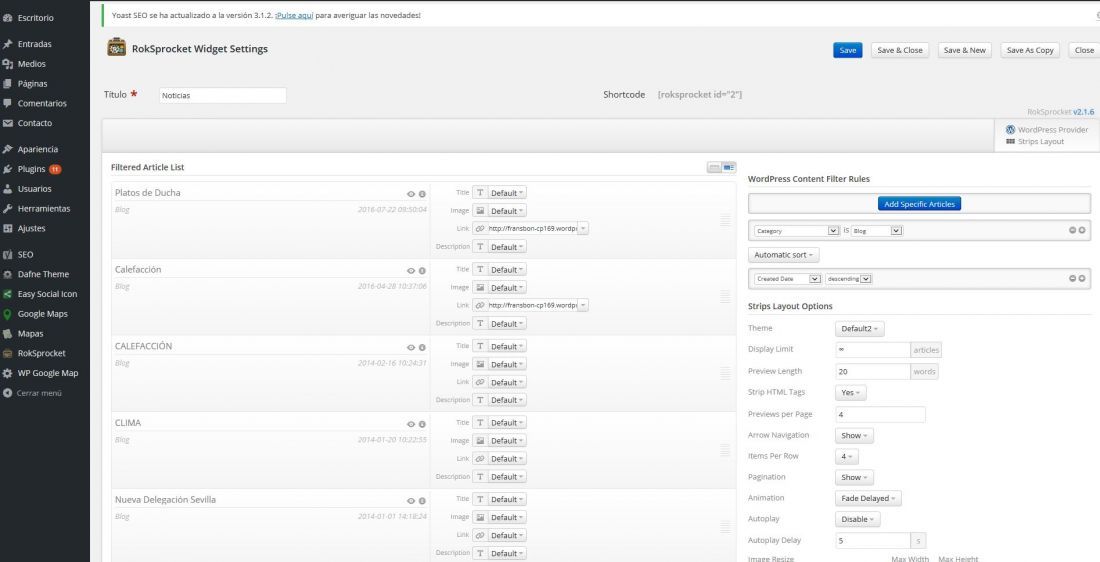Click info icon on Platos de Ducha
Screen dimensions: 1100x562
(422, 194)
